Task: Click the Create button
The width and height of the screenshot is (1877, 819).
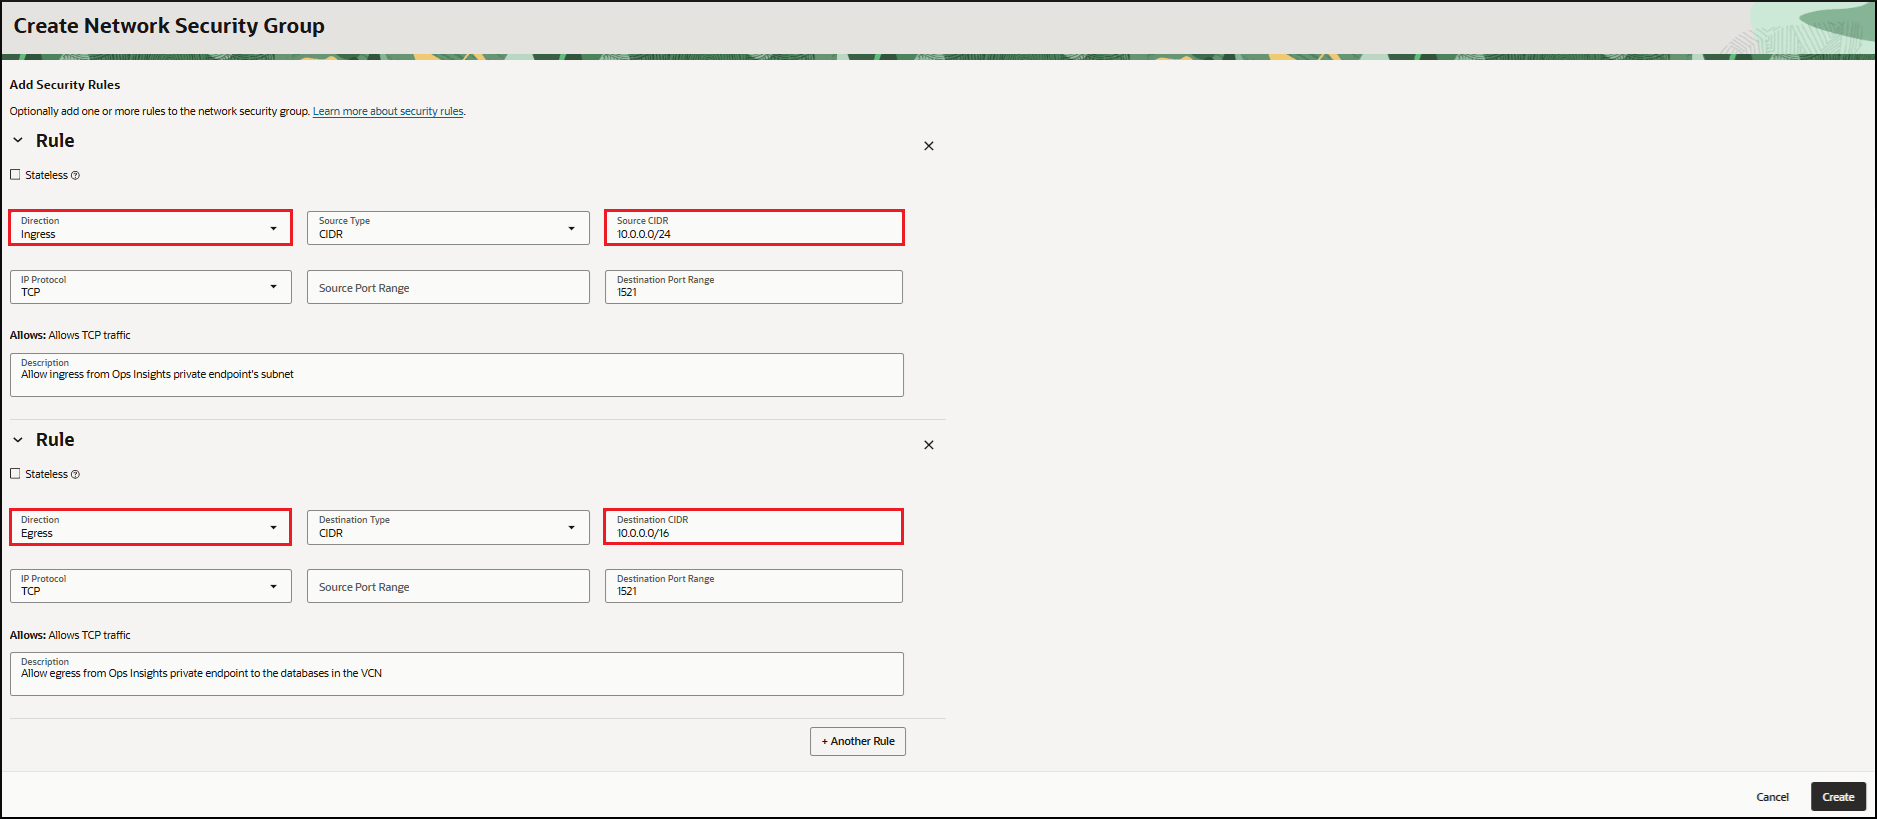Action: (1838, 797)
